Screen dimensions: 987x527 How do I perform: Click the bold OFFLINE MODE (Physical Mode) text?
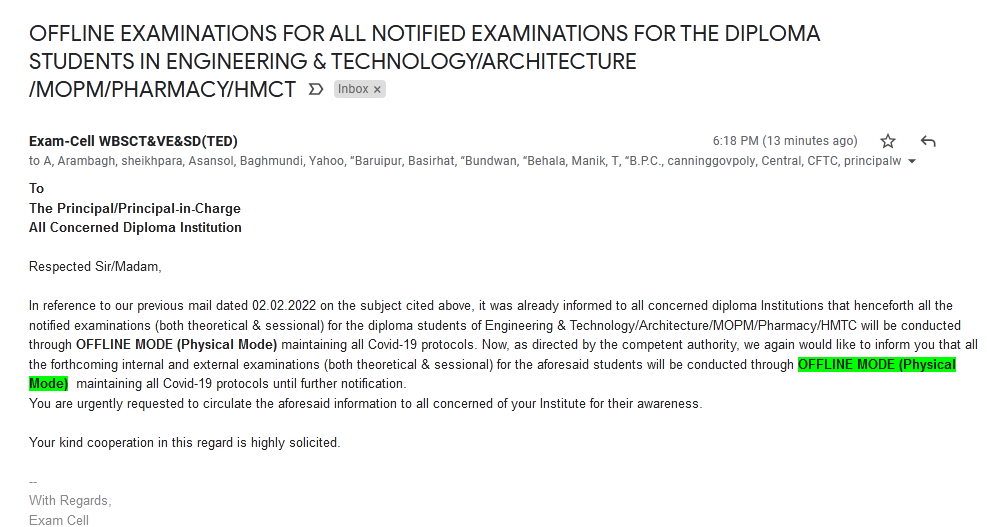pos(176,345)
